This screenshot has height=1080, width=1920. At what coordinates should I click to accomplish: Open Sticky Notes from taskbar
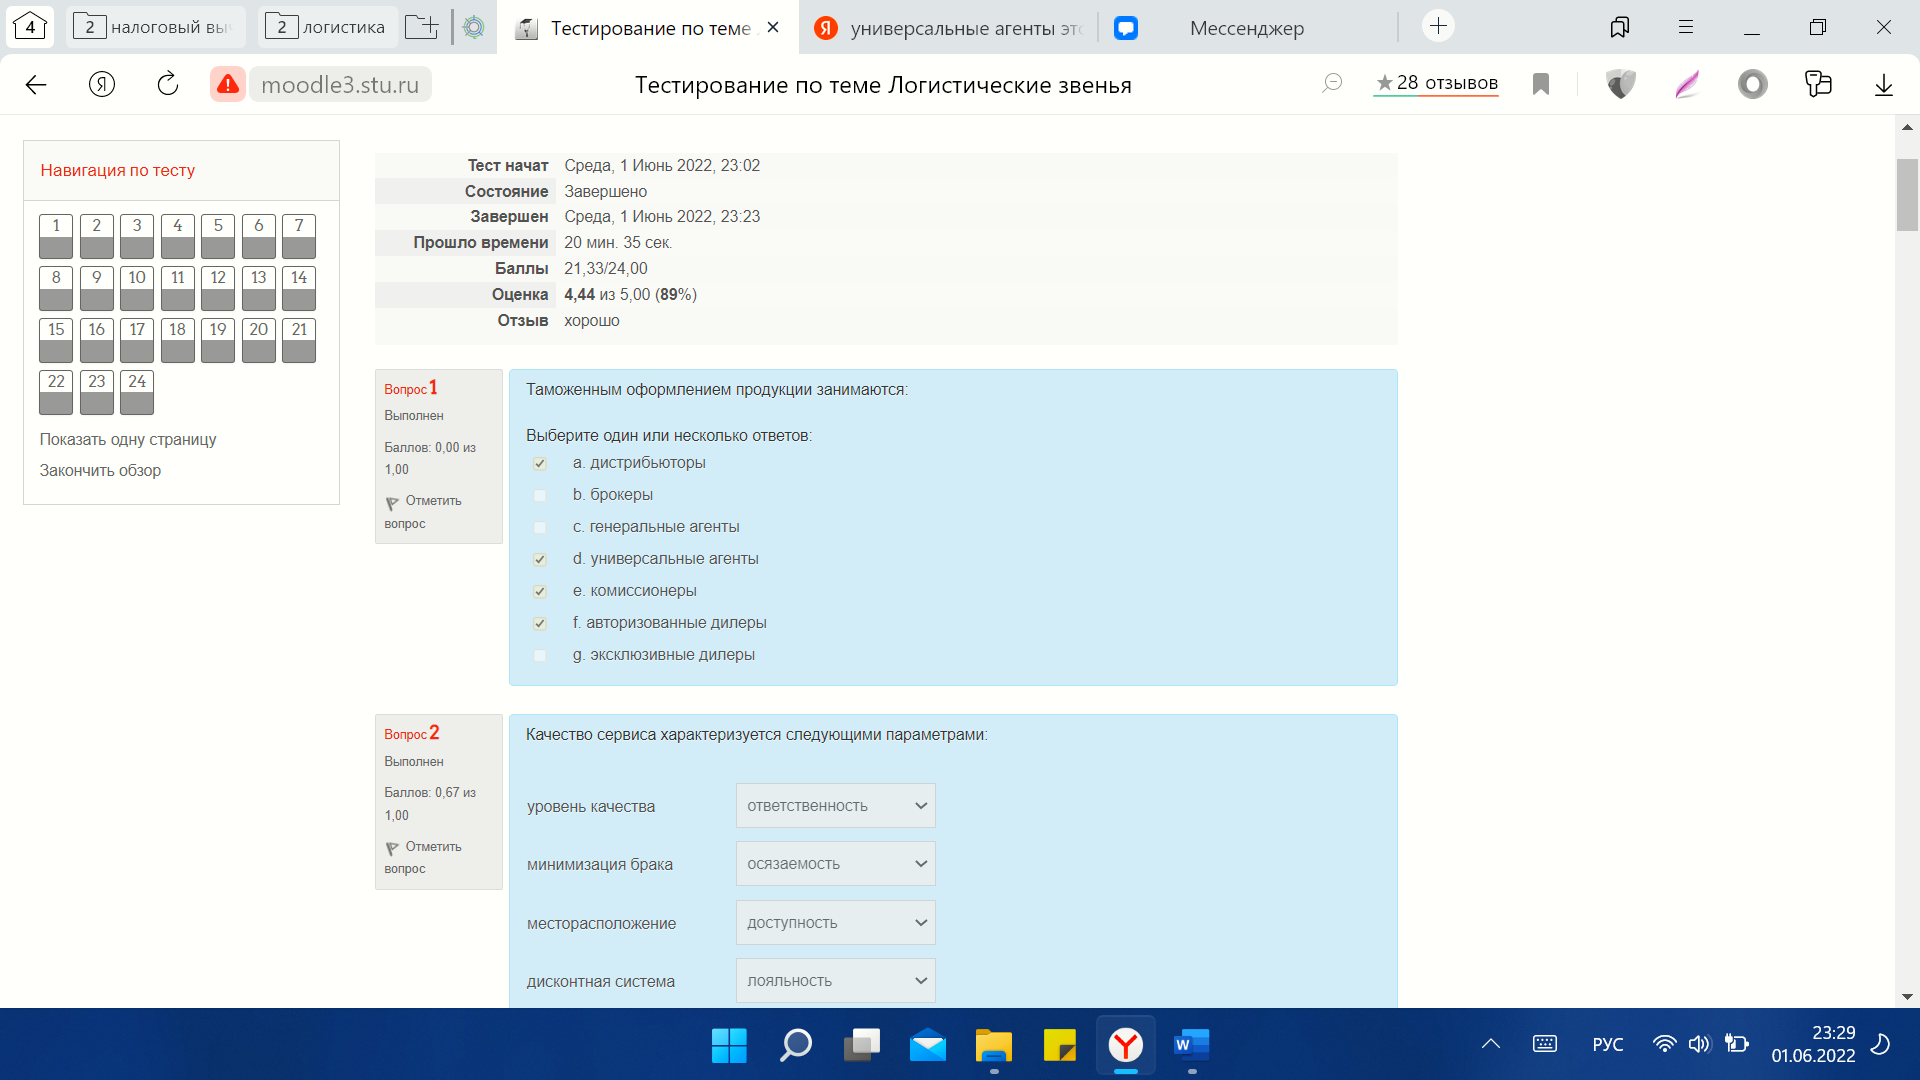point(1060,1045)
